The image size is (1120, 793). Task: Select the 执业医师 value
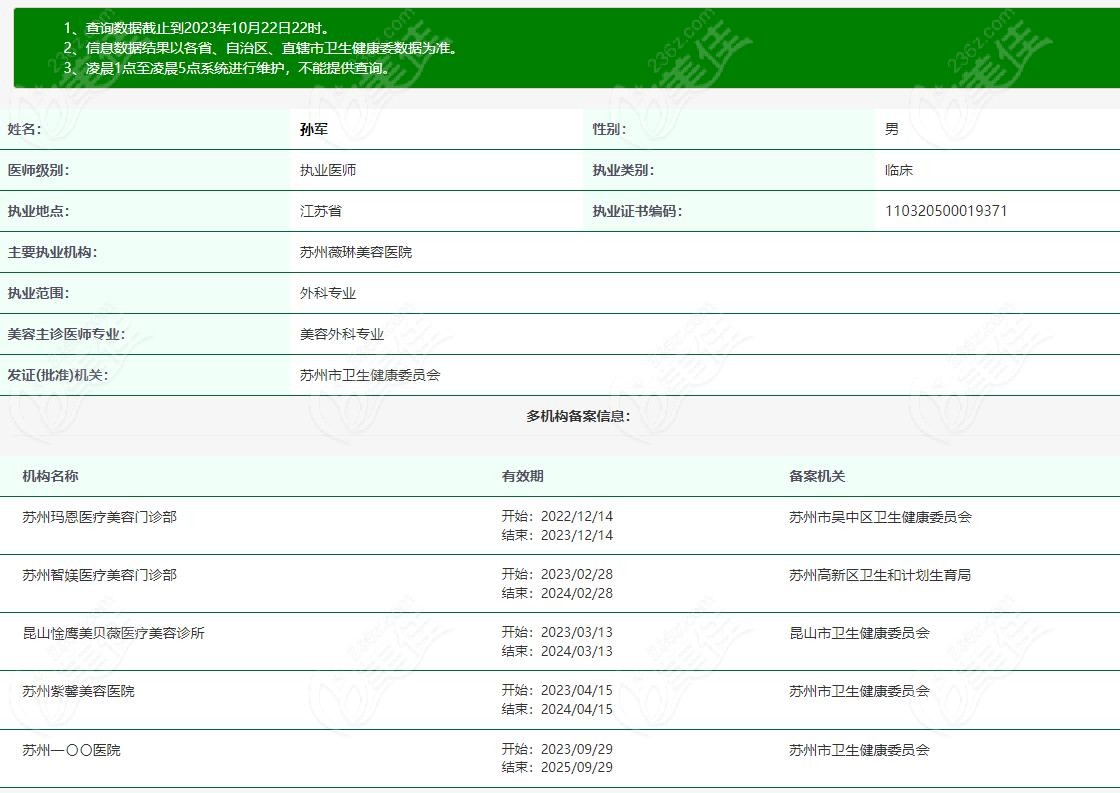tap(328, 170)
